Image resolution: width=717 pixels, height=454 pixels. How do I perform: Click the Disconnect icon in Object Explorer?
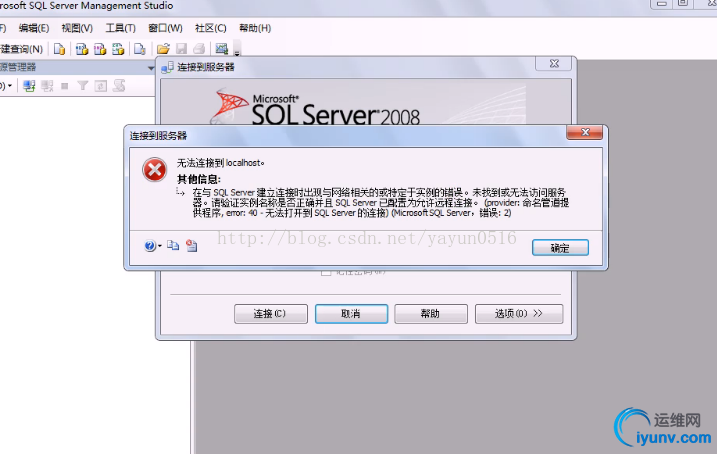tap(47, 86)
